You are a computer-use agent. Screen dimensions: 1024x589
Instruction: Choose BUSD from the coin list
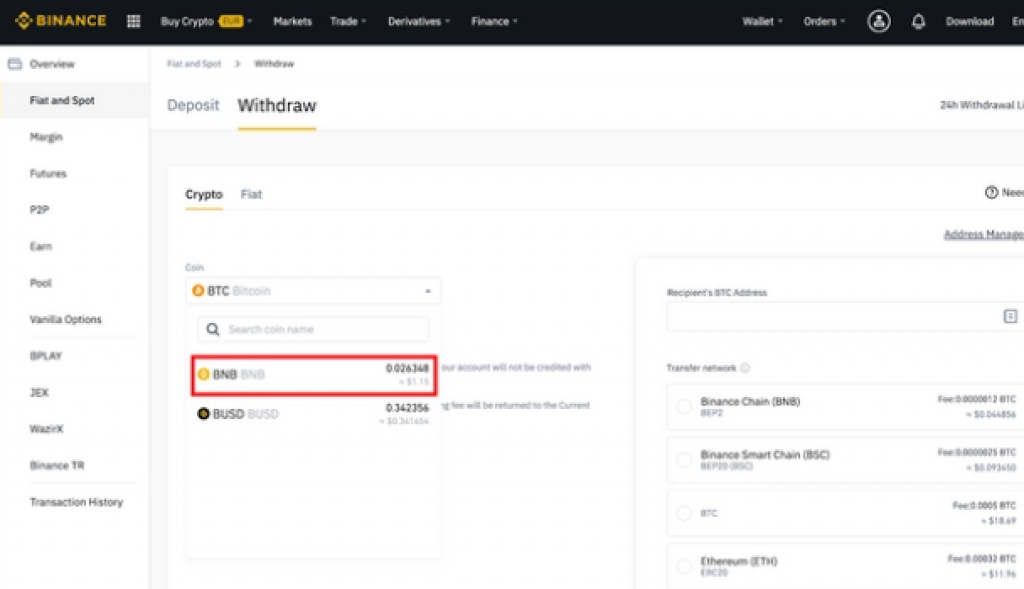[313, 414]
